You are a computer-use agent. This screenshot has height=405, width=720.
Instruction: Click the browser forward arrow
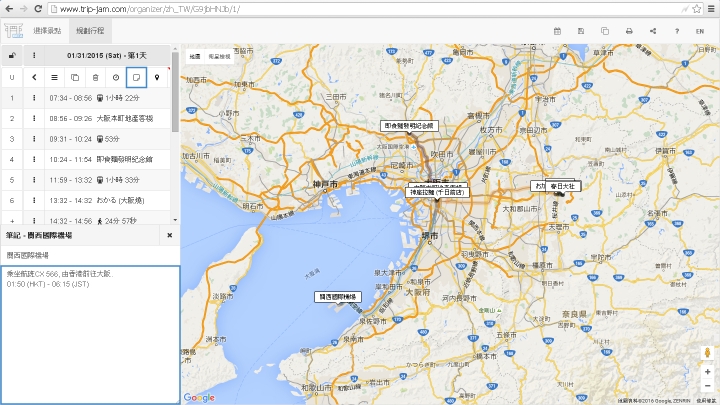point(23,9)
